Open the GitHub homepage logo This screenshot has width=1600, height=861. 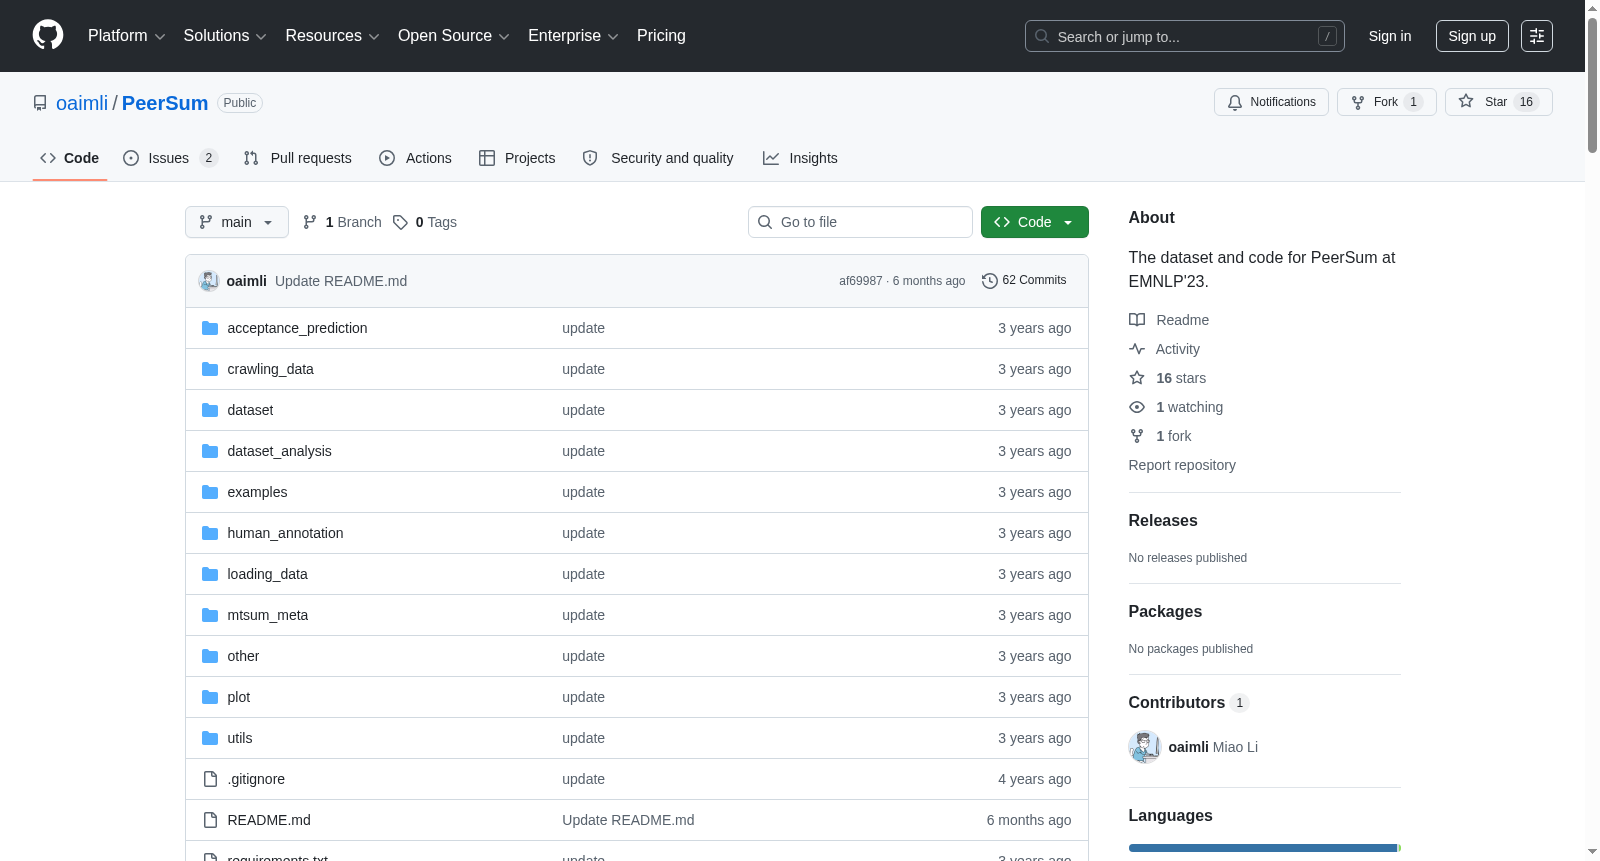48,36
